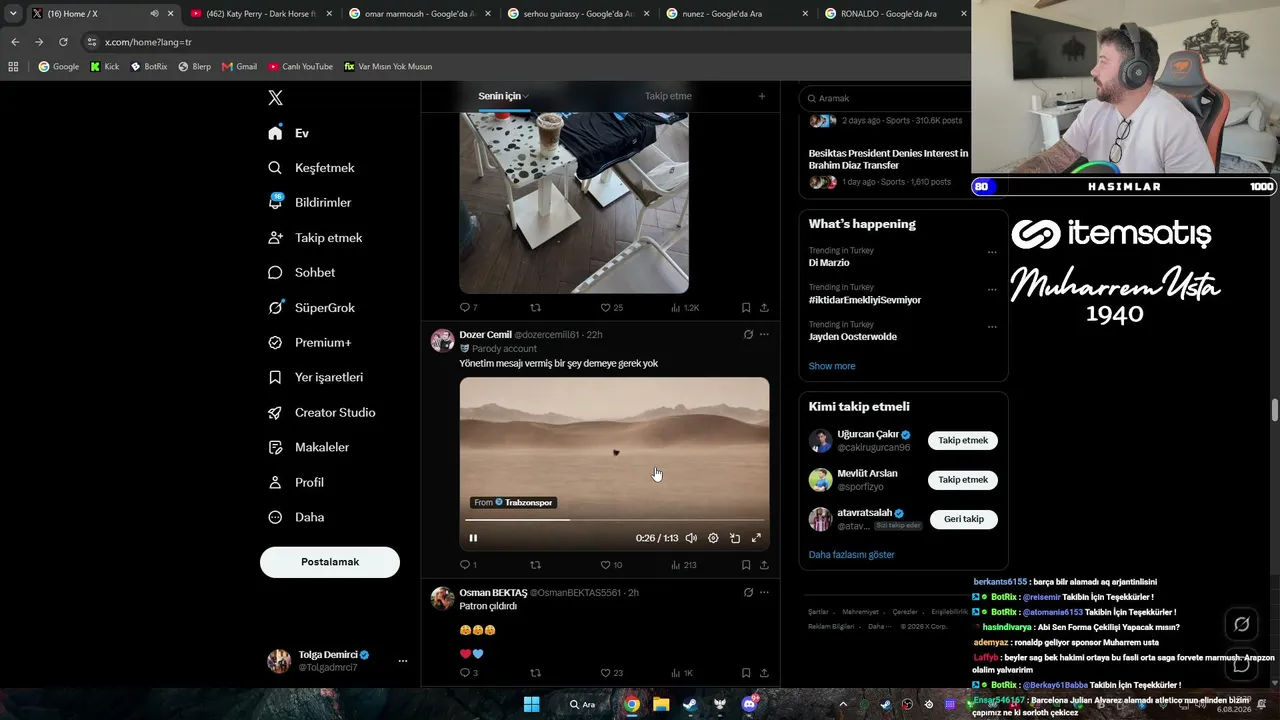Show hidden system tray icons
This screenshot has height=720, width=1280.
click(843, 704)
